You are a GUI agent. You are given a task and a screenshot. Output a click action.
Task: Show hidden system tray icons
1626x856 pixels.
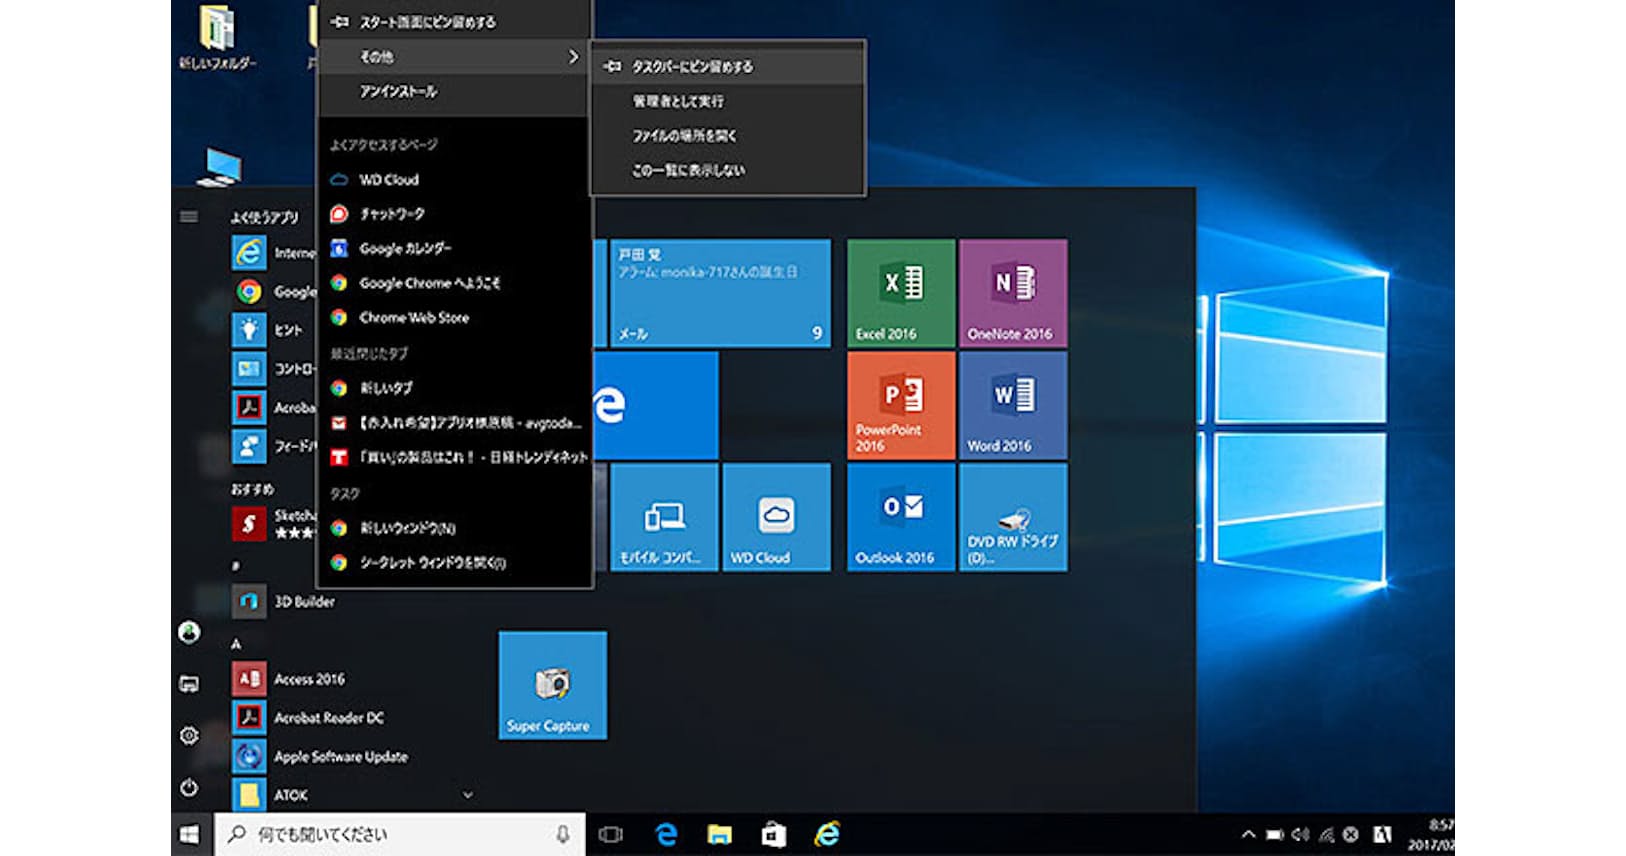tap(1247, 834)
